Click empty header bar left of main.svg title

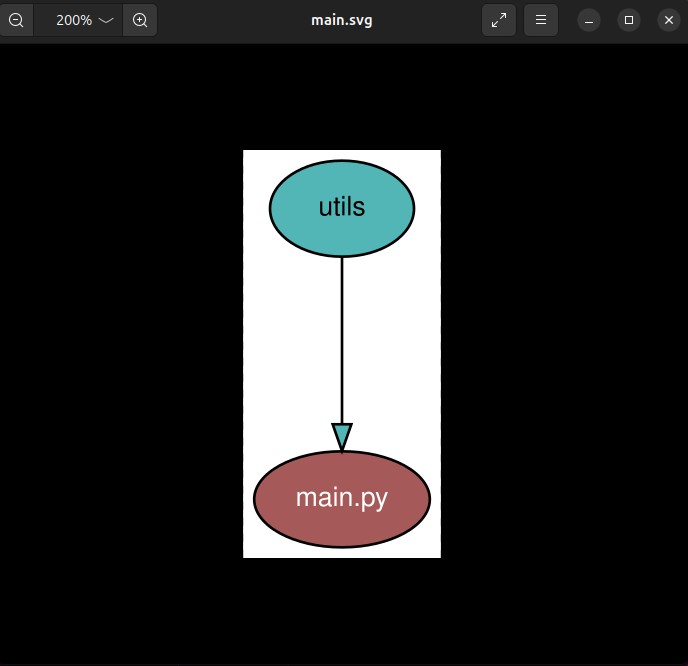[x=230, y=20]
